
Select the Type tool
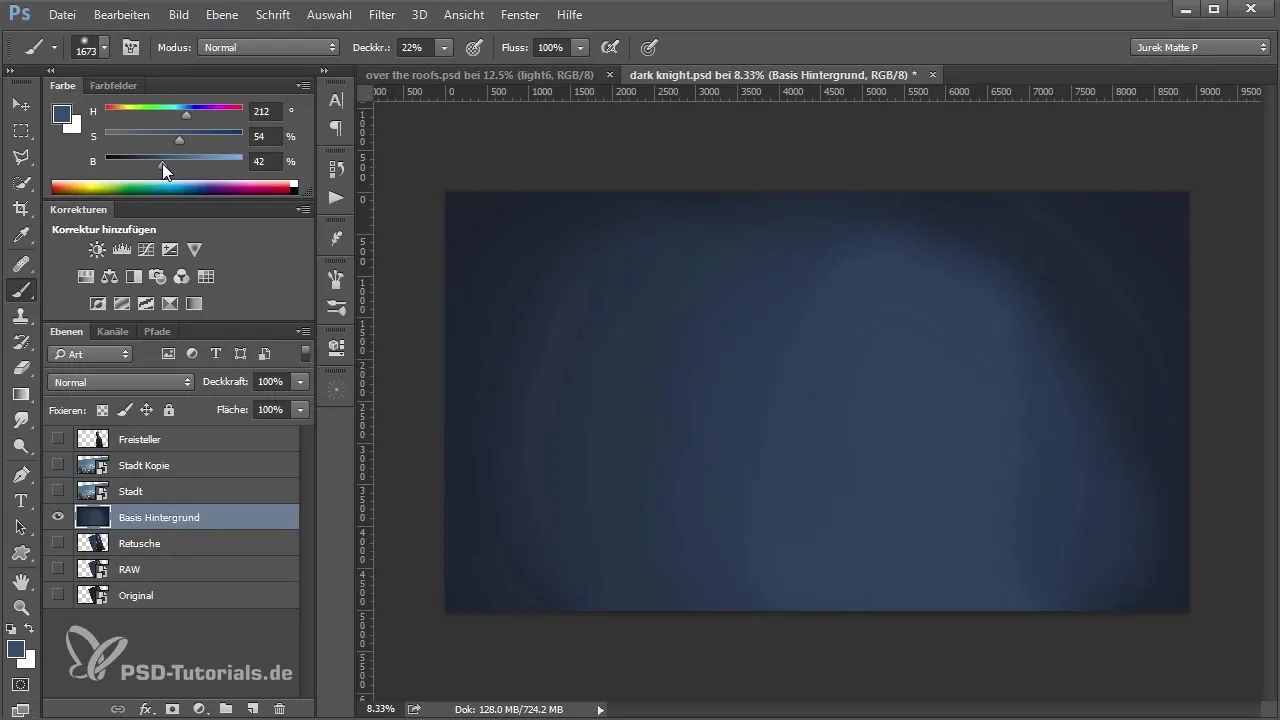tap(20, 501)
